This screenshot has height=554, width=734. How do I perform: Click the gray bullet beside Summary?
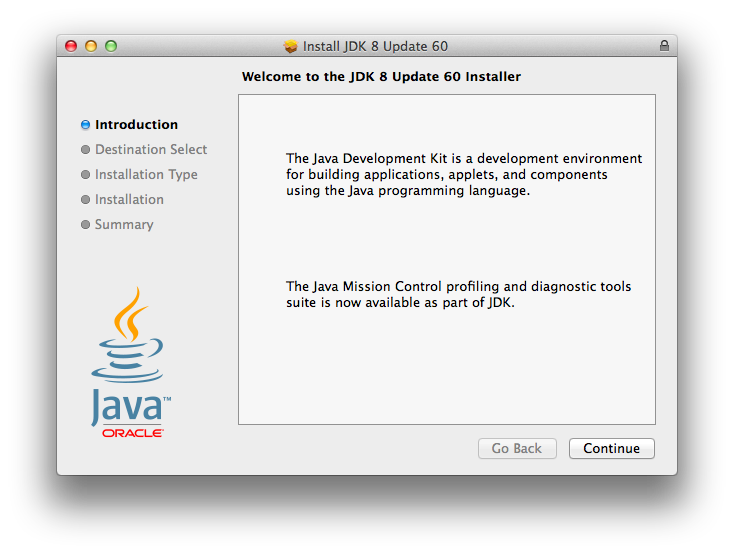click(85, 225)
